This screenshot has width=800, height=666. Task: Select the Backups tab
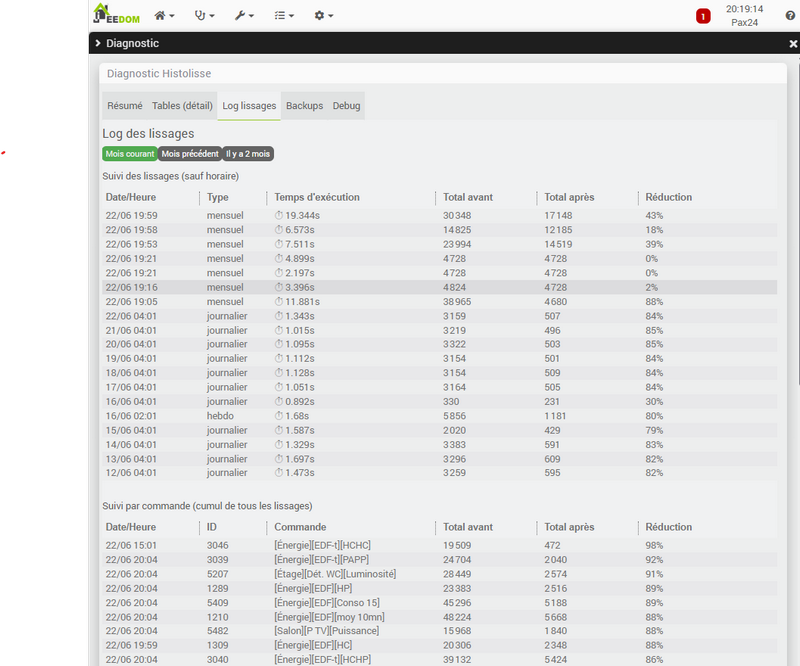point(304,106)
